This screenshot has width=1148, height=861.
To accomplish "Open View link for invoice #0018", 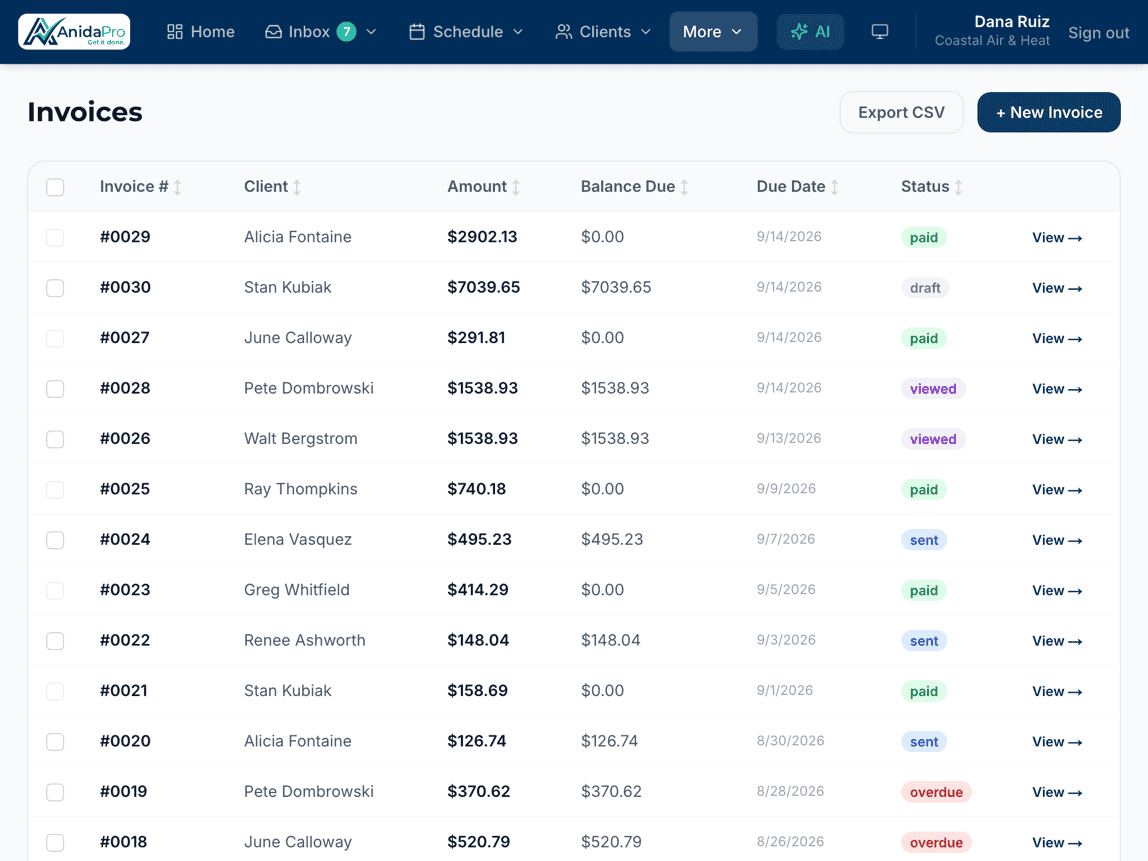I will coord(1057,843).
